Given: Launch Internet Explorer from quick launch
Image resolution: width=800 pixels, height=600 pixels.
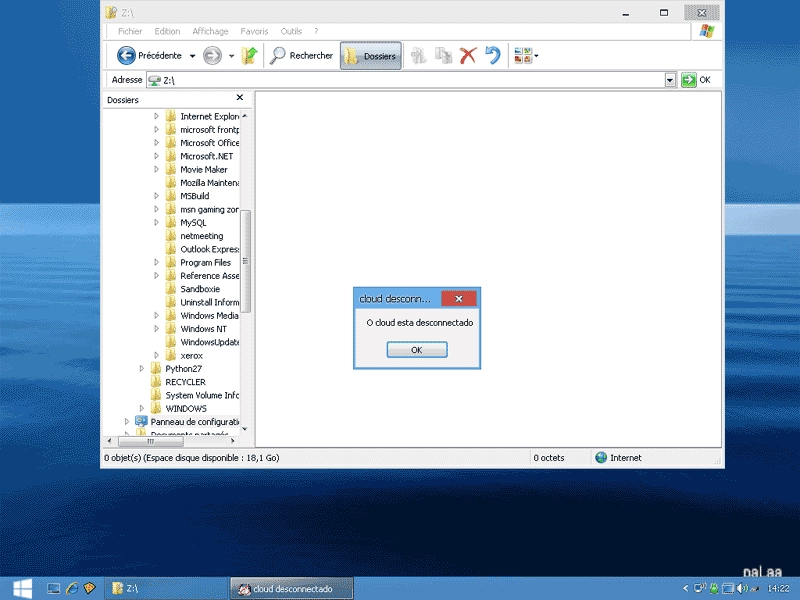Looking at the screenshot, I should [x=72, y=589].
